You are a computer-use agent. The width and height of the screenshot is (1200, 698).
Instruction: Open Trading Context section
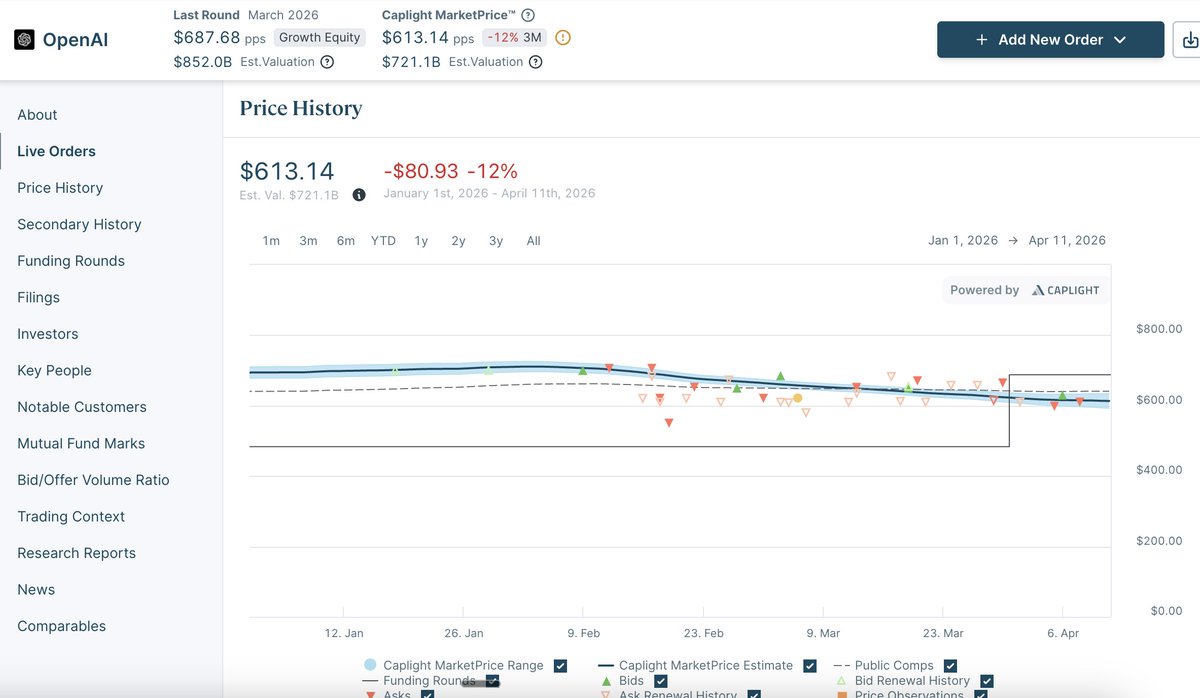point(71,516)
